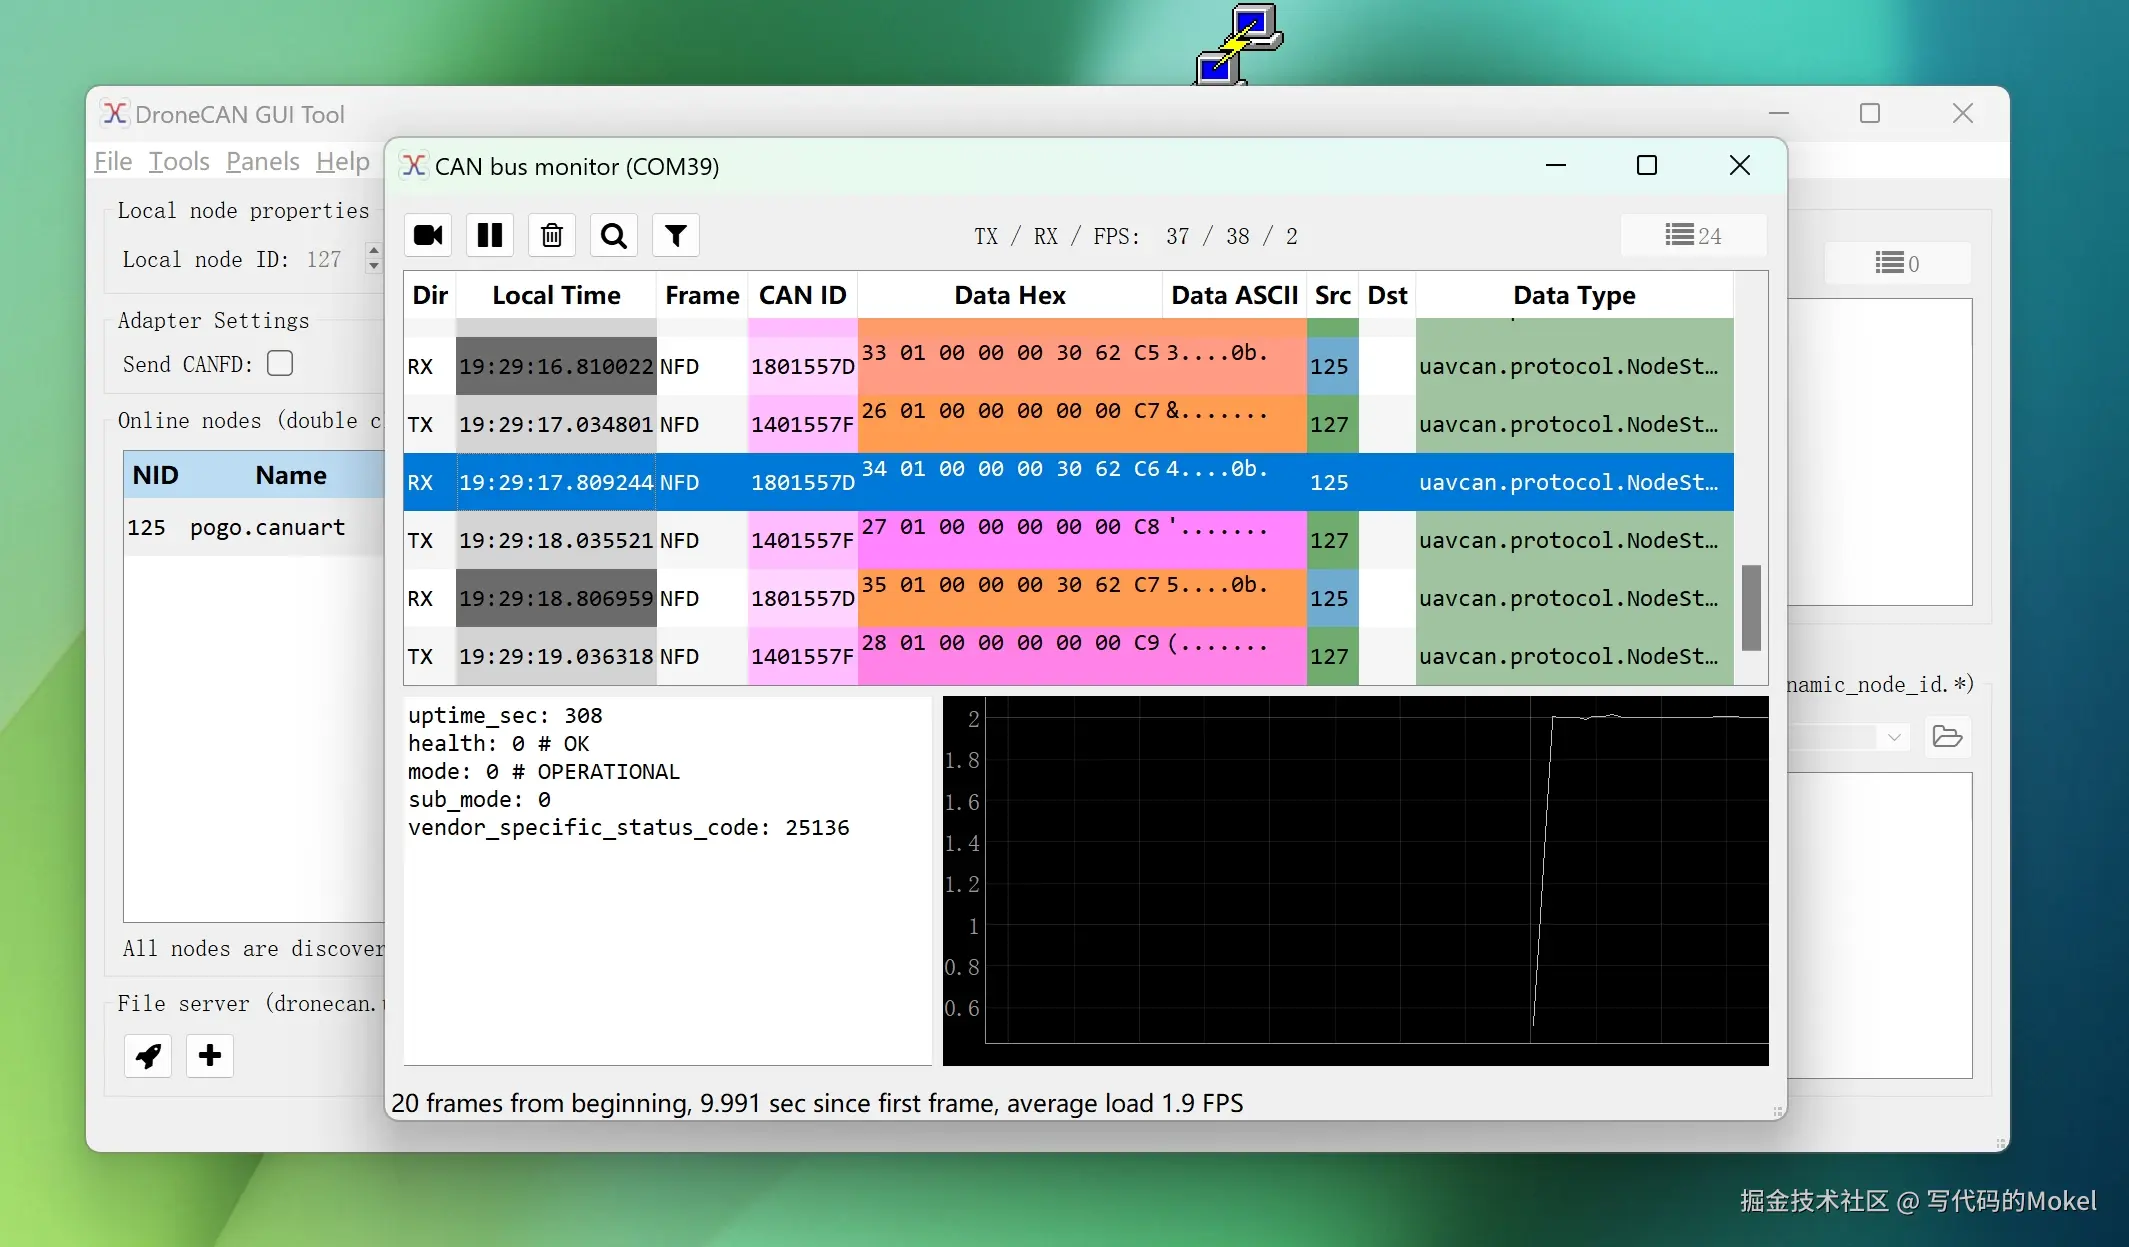Add file server path with plus icon

pyautogui.click(x=210, y=1056)
